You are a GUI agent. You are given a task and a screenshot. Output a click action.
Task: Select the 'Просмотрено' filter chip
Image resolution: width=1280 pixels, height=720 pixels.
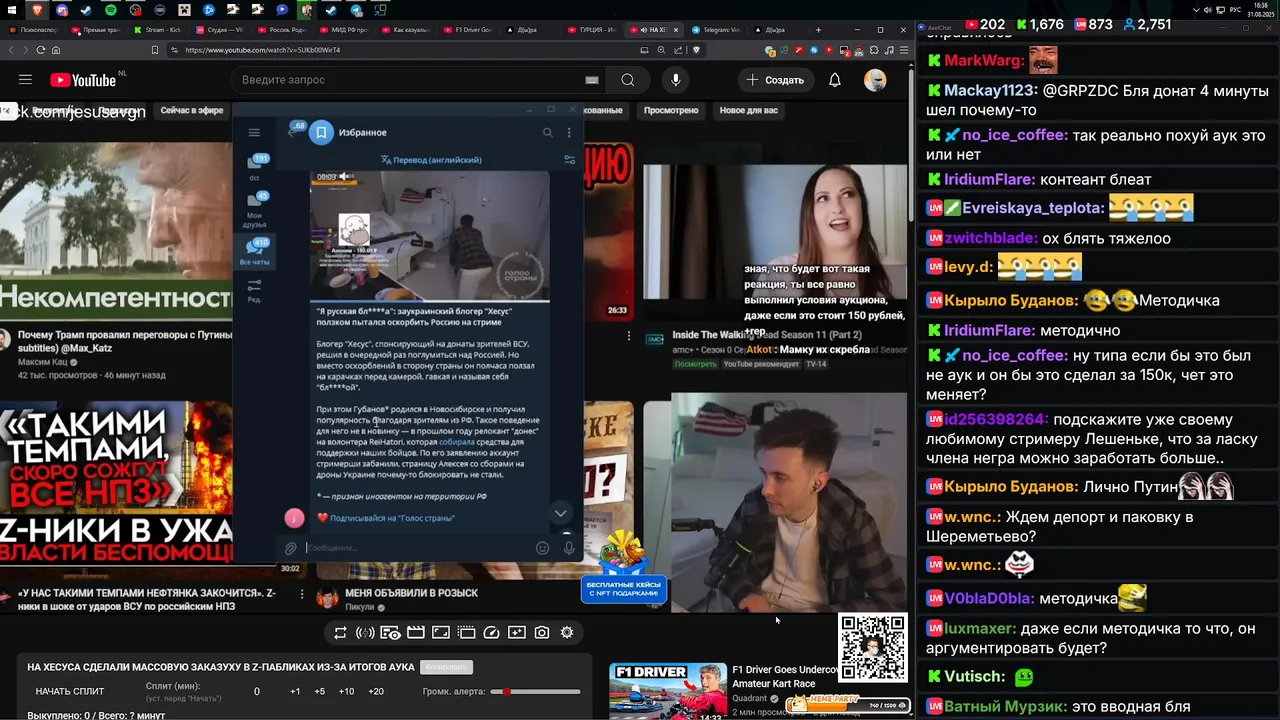[671, 110]
